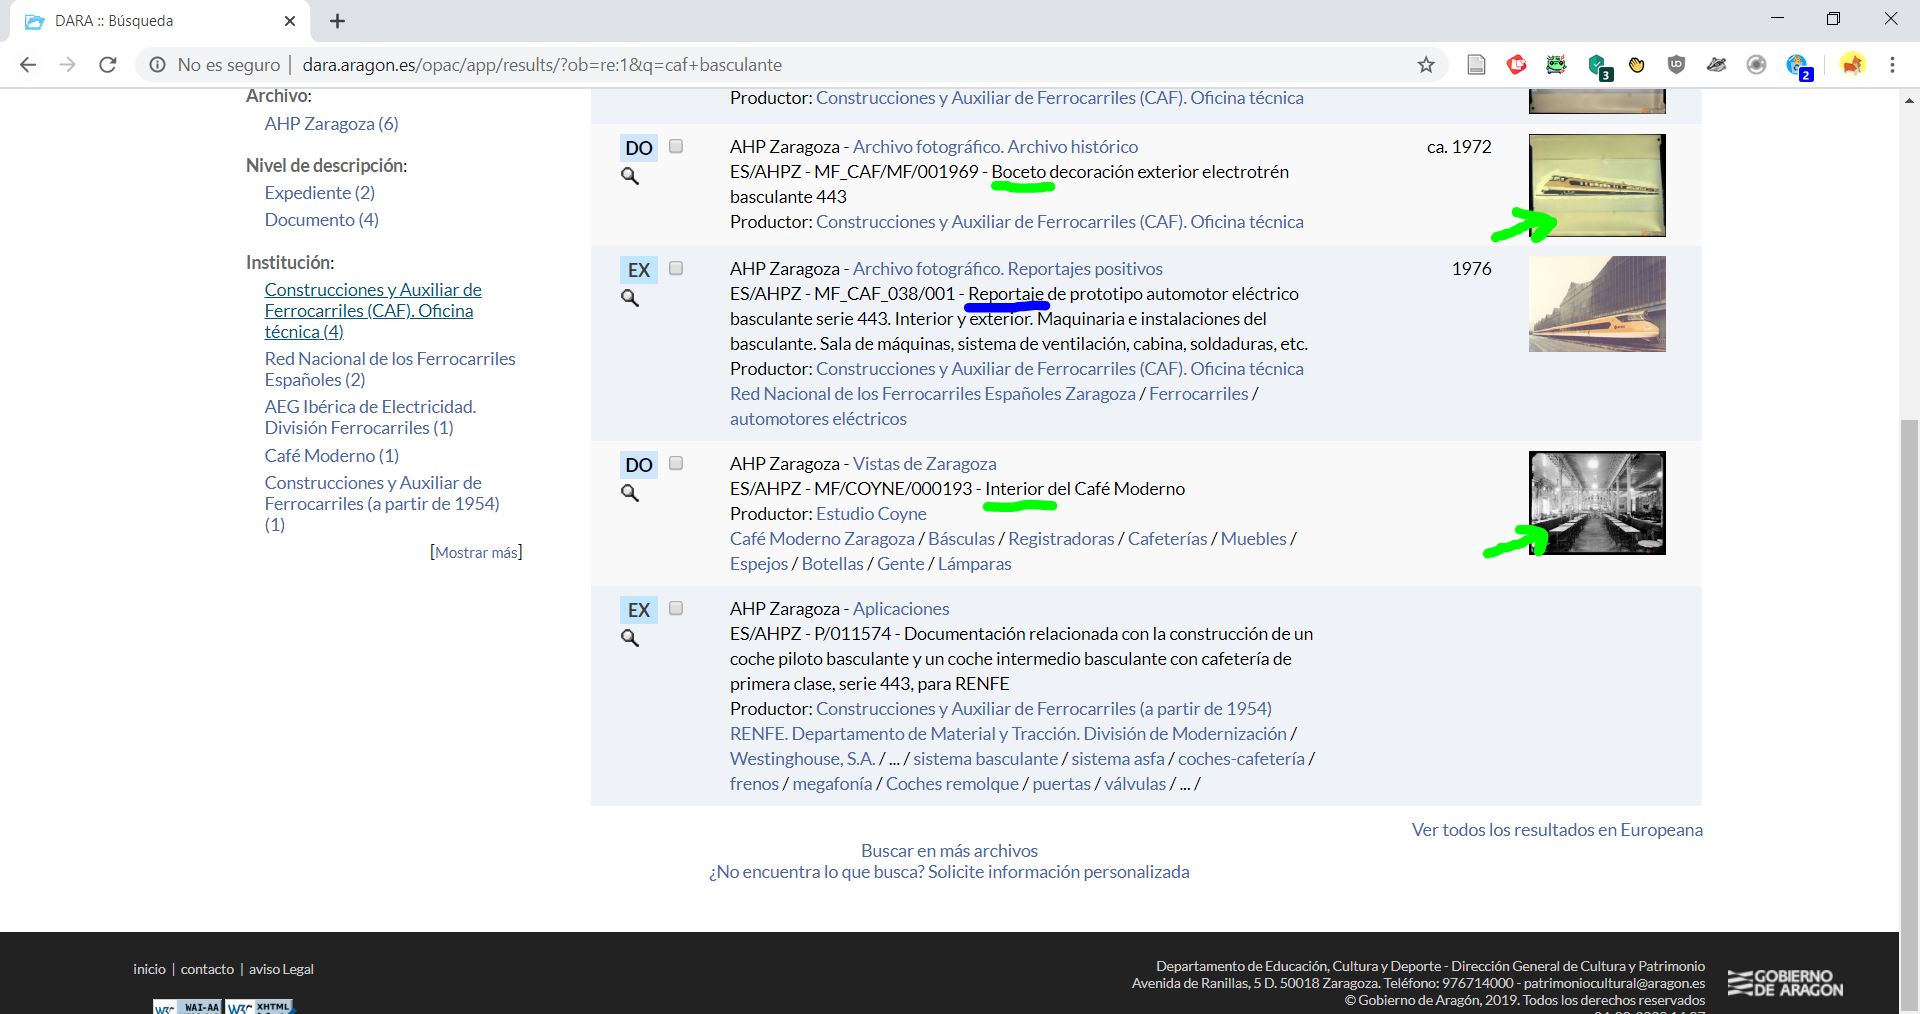The width and height of the screenshot is (1920, 1014).
Task: Click the magnifier icon for the P/011574 record
Action: (x=630, y=638)
